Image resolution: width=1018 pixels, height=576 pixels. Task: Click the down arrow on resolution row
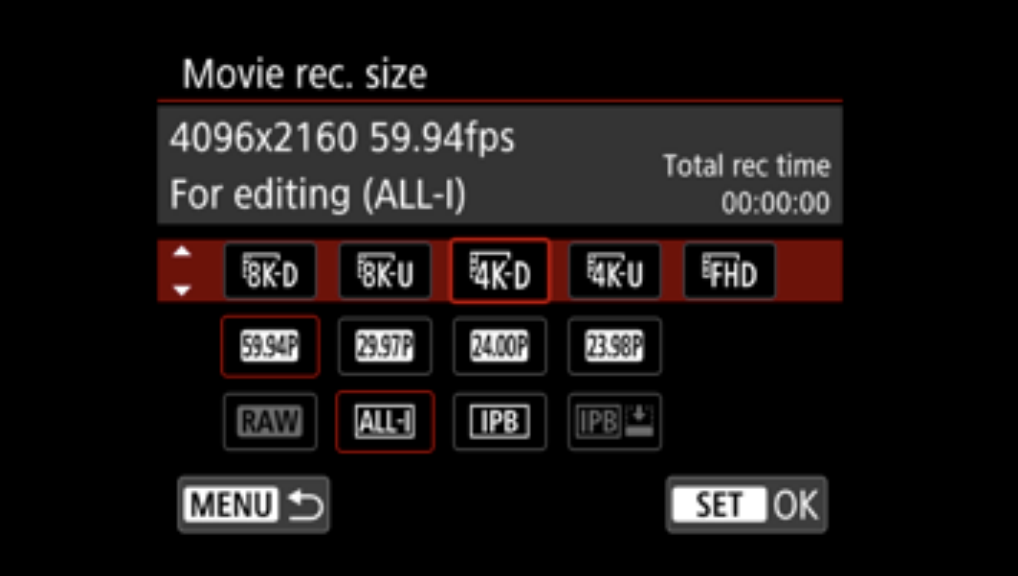coord(182,290)
